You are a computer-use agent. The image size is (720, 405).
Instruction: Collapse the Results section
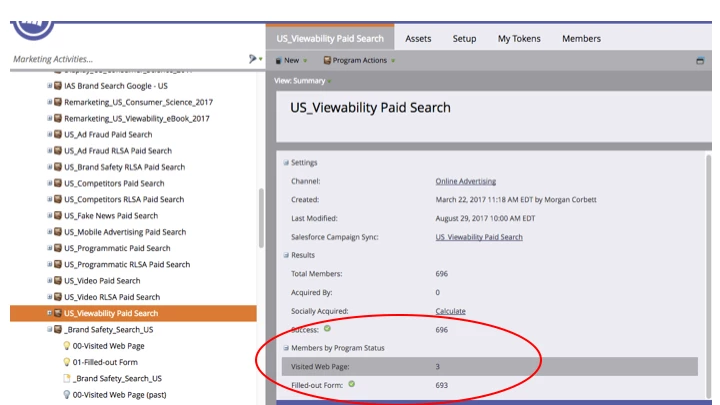(286, 255)
